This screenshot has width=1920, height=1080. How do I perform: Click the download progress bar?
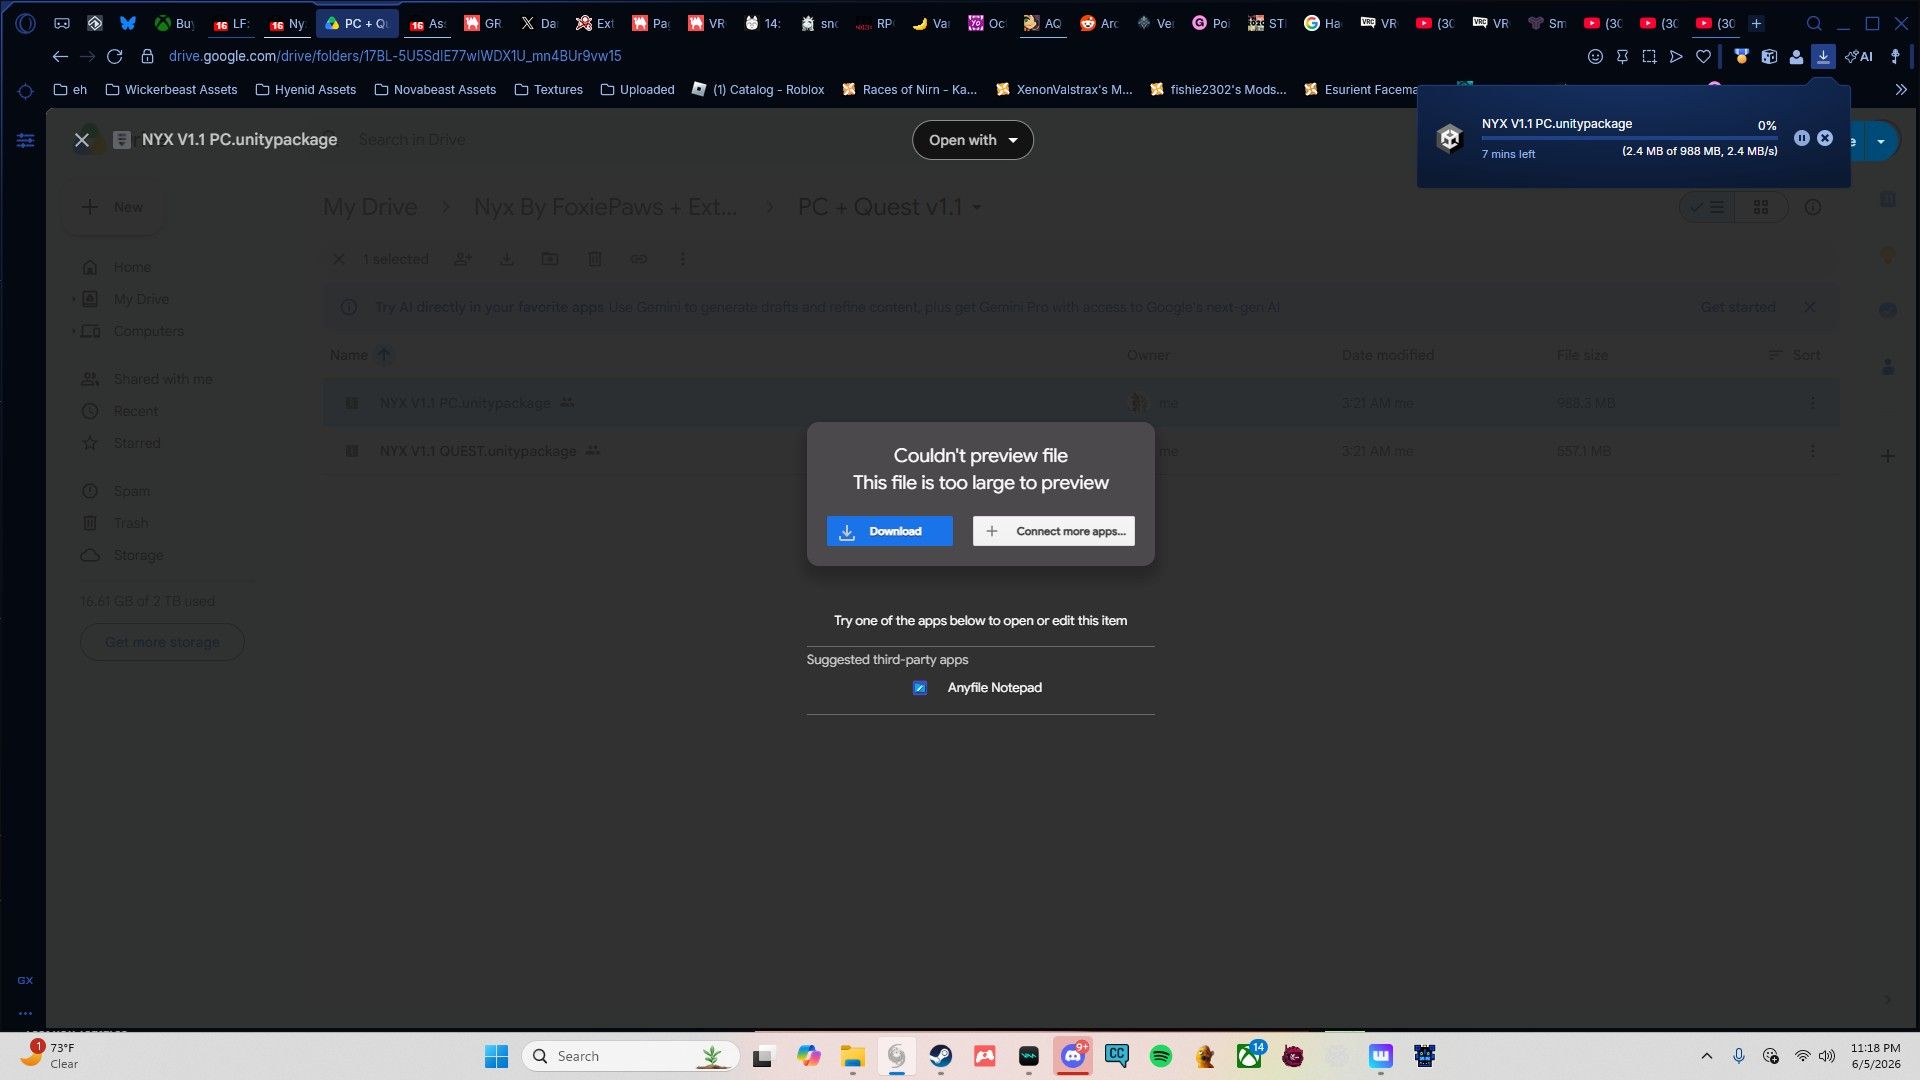tap(1629, 138)
